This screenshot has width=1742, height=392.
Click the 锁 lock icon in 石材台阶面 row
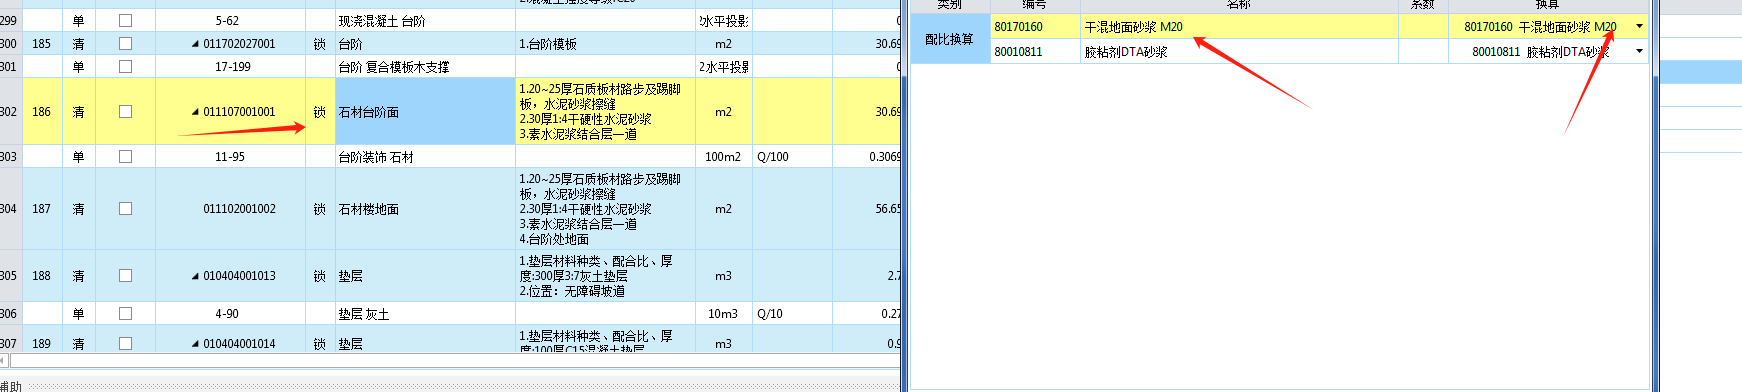tap(319, 112)
